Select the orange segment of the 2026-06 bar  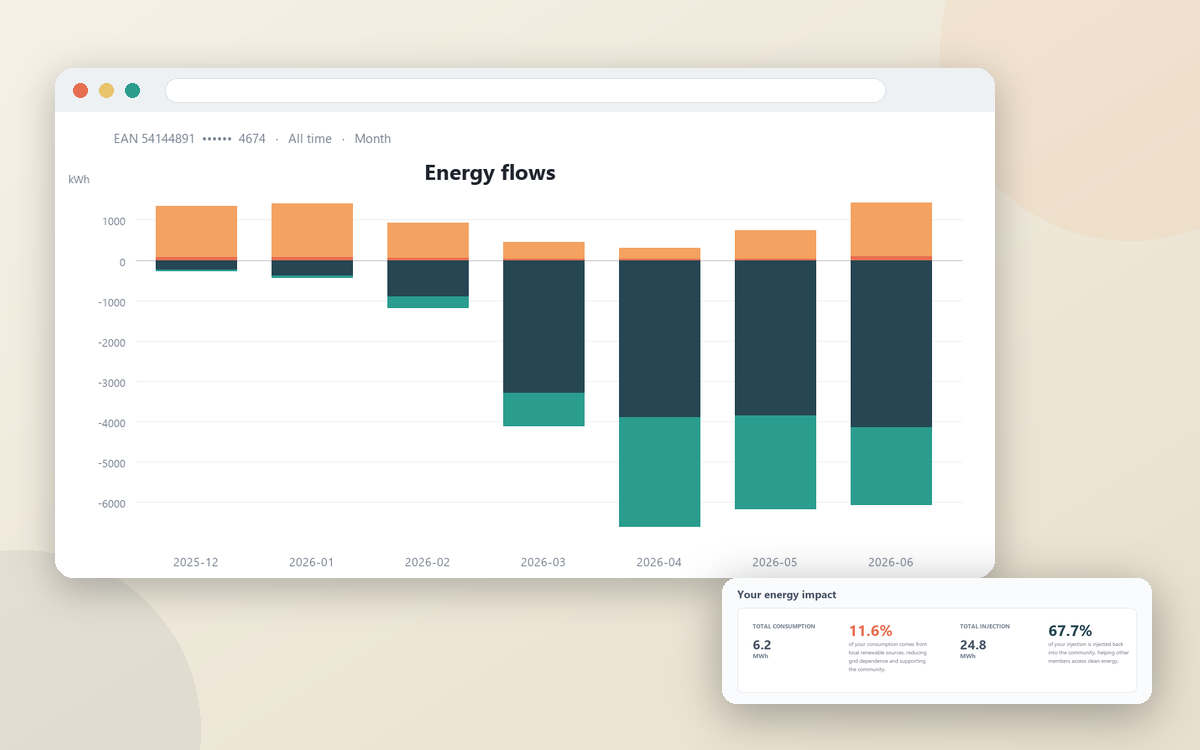coord(891,229)
